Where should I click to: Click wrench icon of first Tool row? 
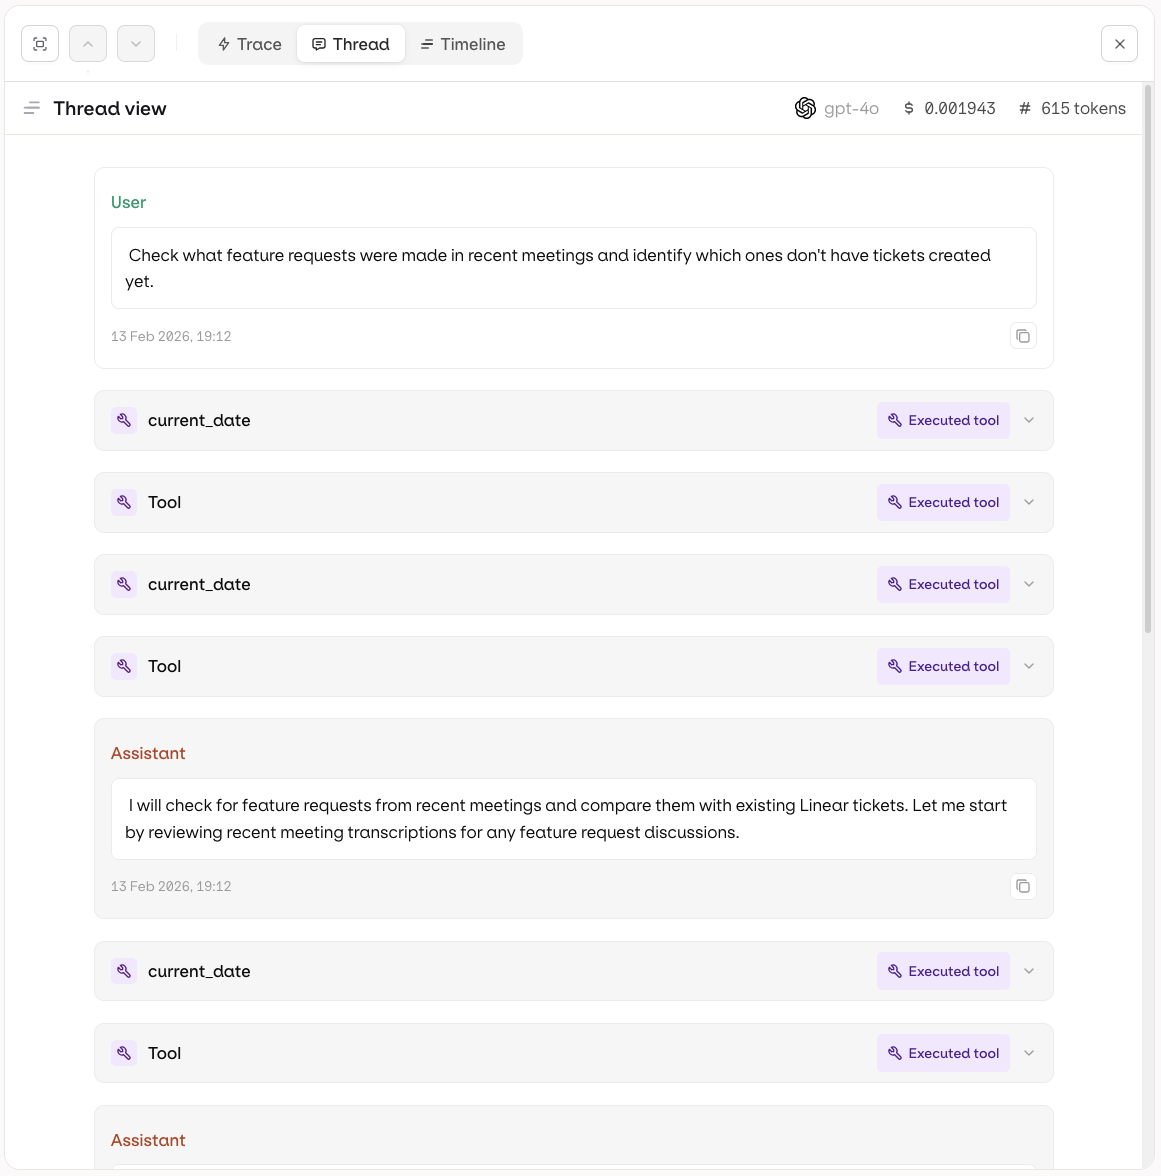[x=124, y=502]
